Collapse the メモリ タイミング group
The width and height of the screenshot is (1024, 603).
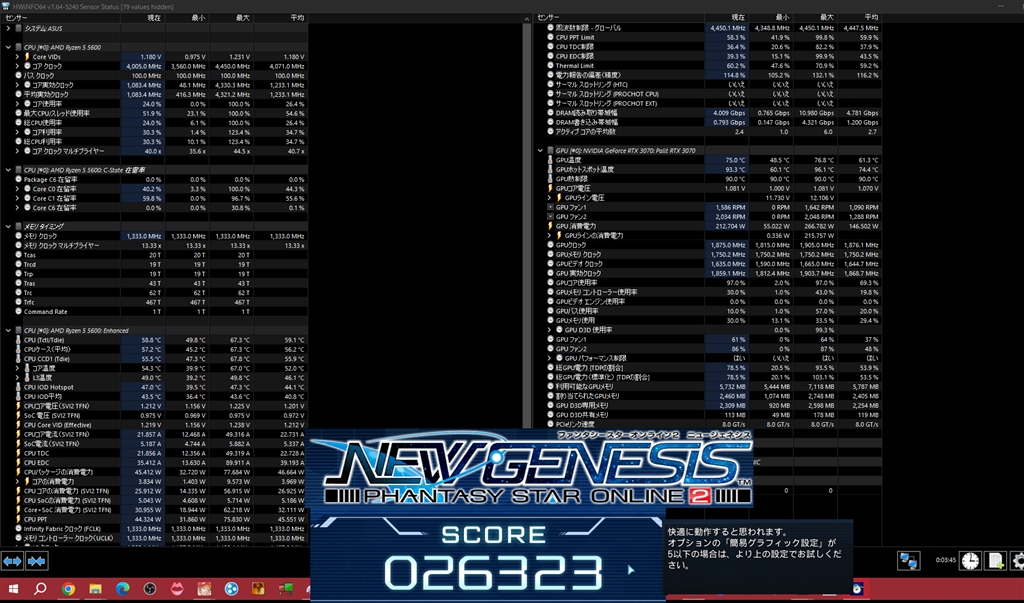click(x=8, y=227)
